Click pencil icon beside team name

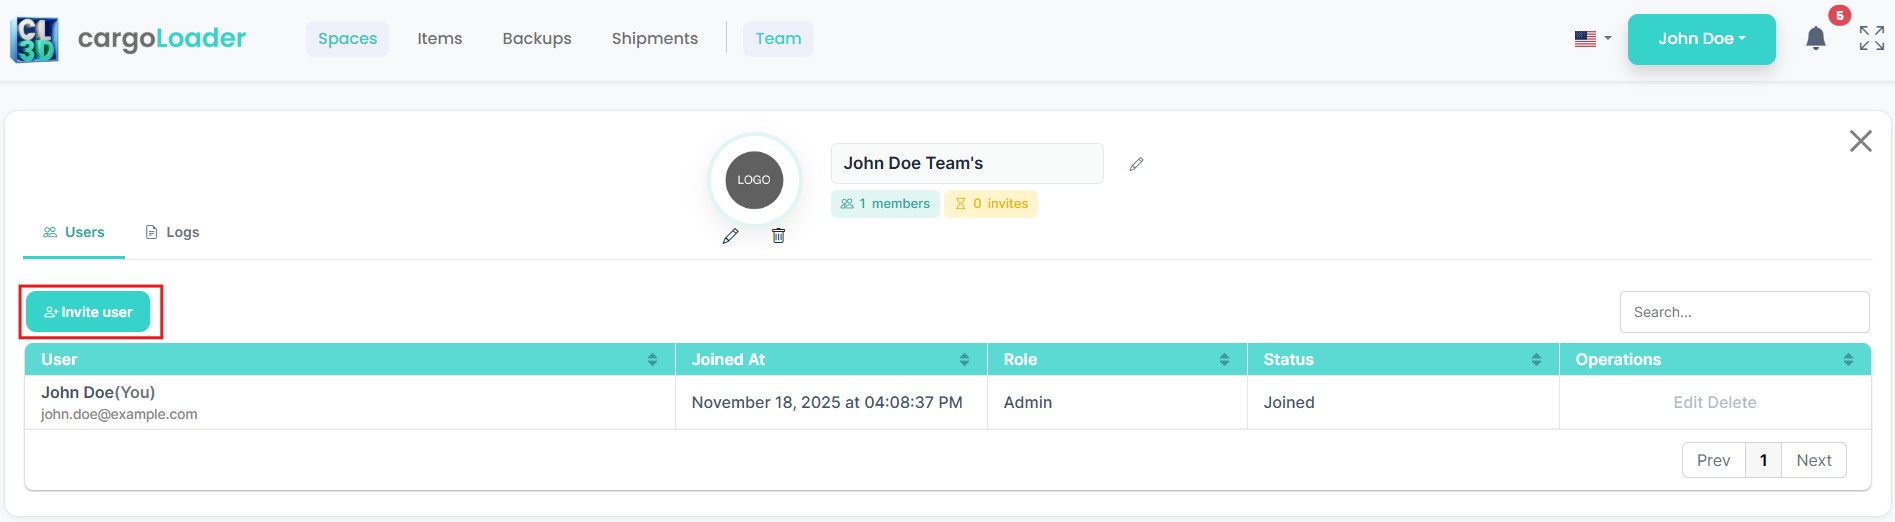click(1136, 164)
